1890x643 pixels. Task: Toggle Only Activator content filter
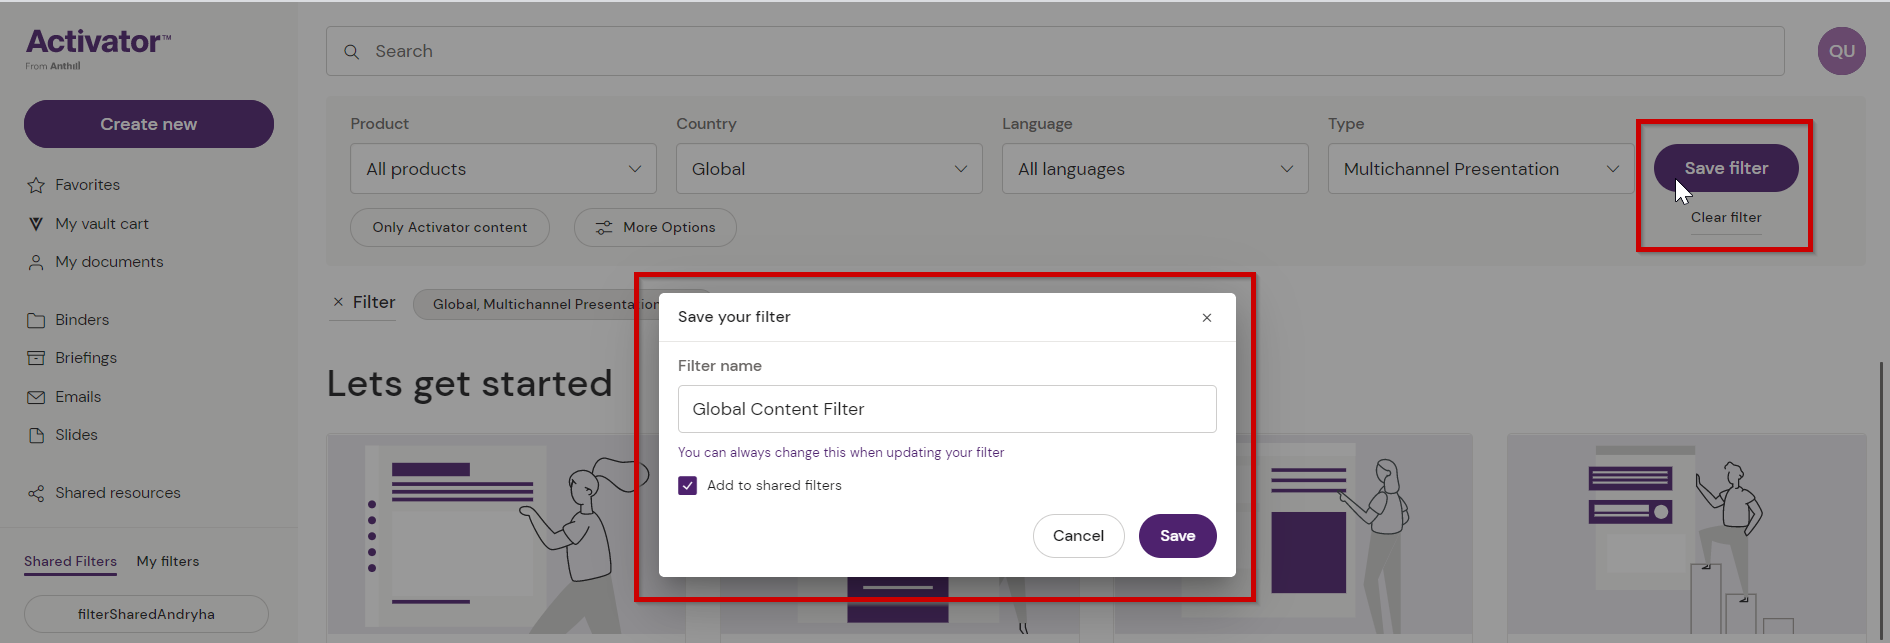pos(449,227)
